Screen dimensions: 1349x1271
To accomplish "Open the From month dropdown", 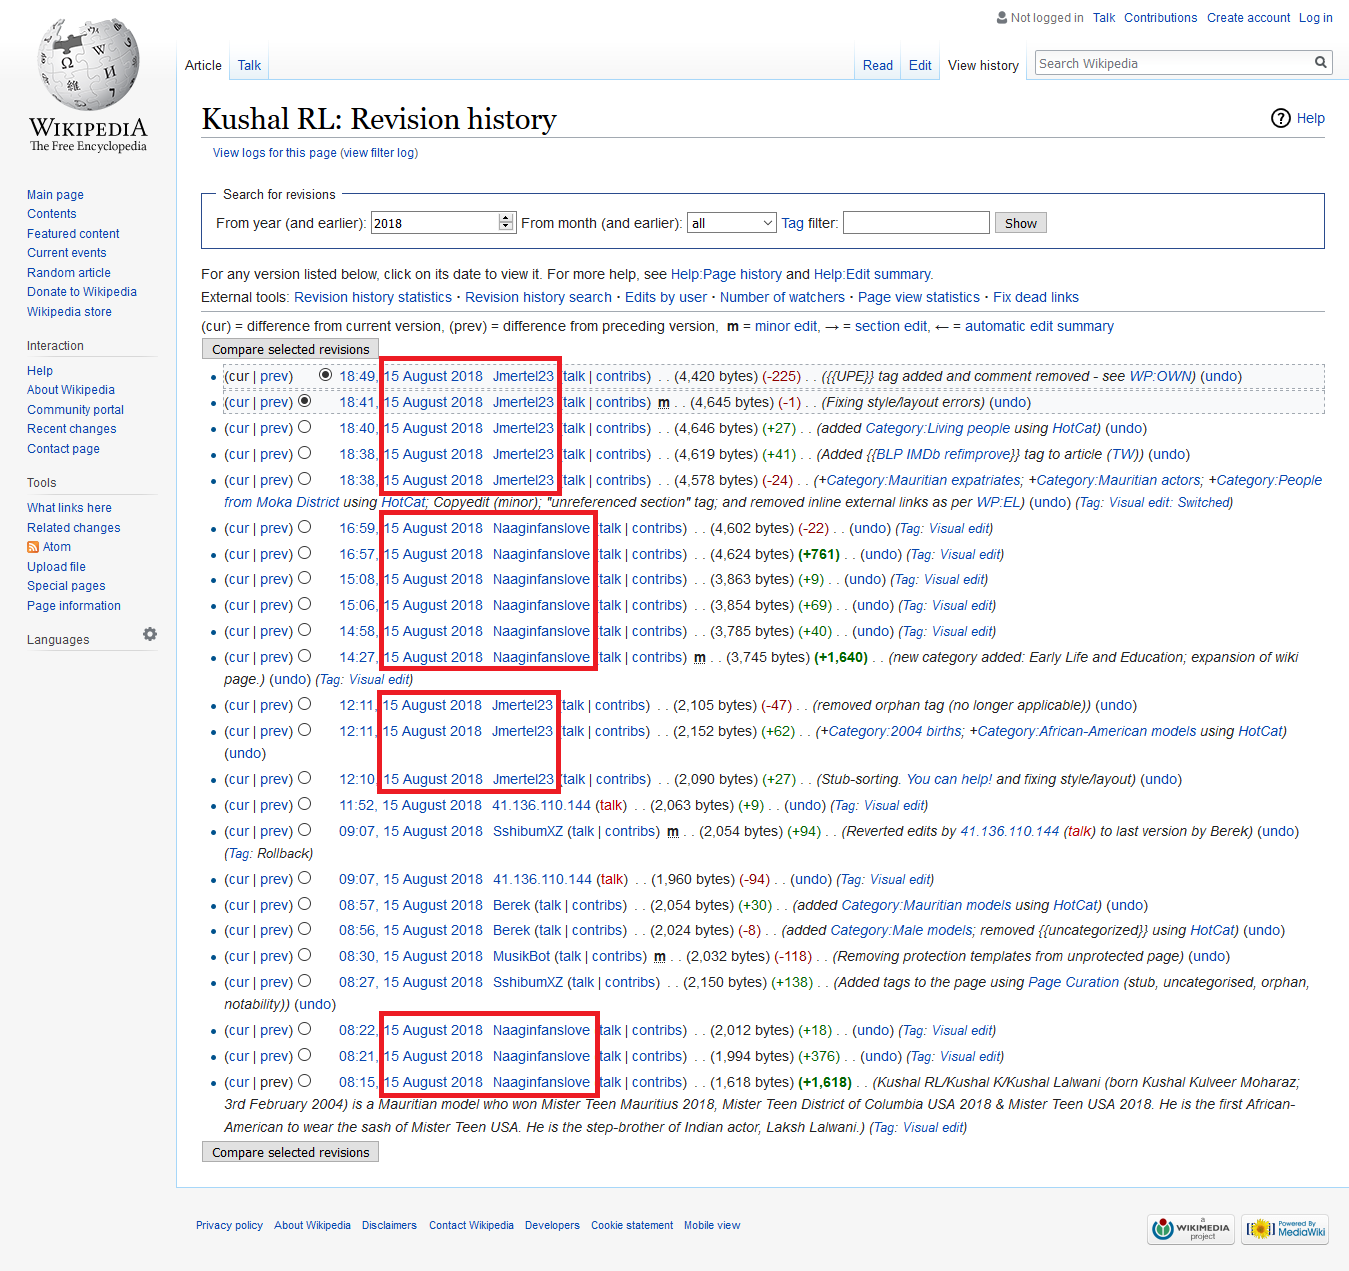I will [x=732, y=223].
